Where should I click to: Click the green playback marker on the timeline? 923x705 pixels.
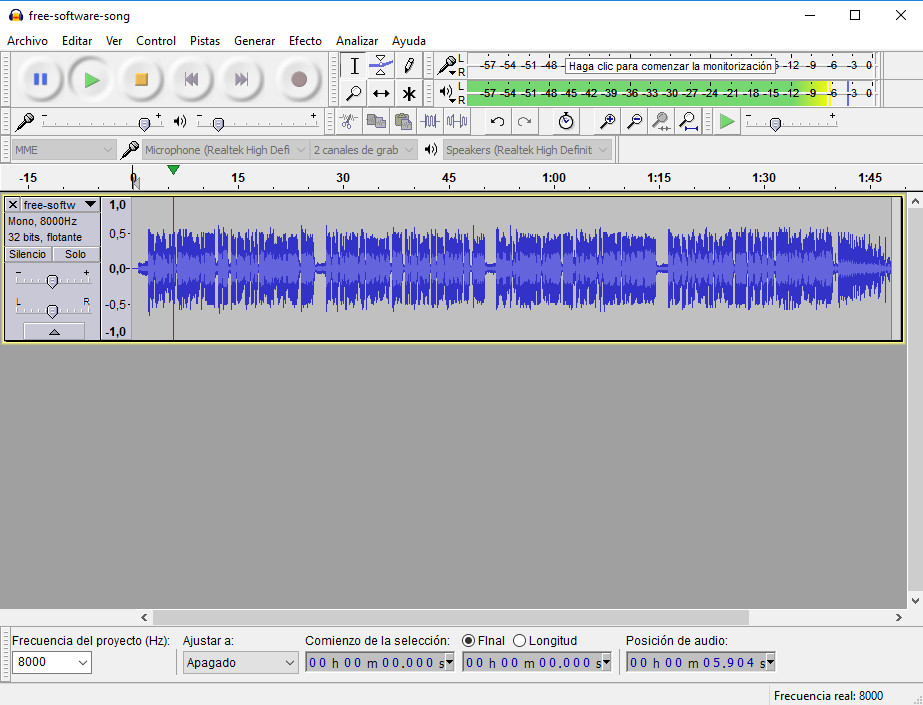coord(174,170)
